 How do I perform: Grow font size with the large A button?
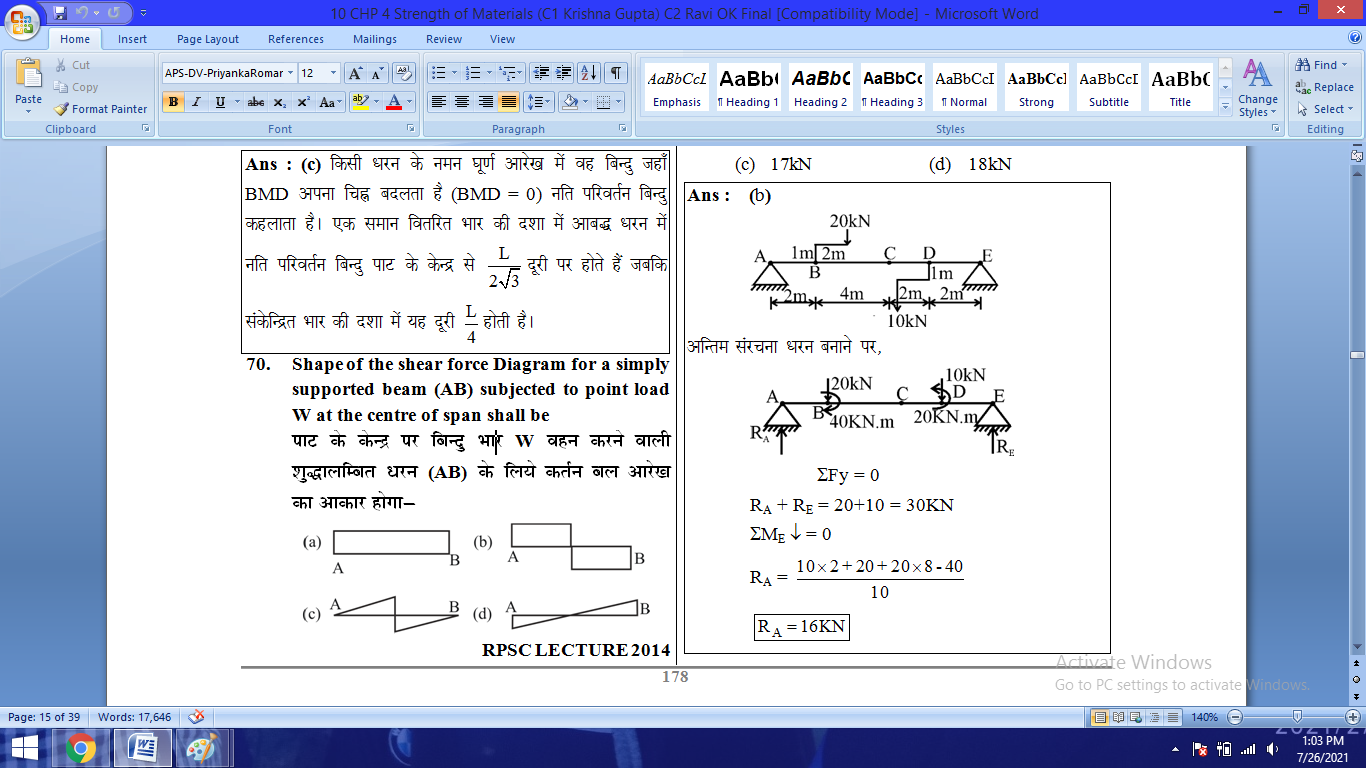click(x=355, y=73)
